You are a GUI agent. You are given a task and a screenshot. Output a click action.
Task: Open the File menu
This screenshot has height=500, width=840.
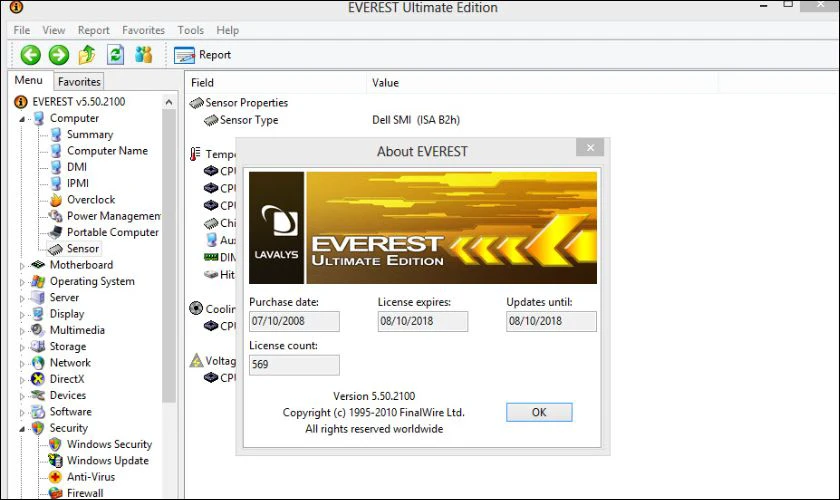coord(21,30)
